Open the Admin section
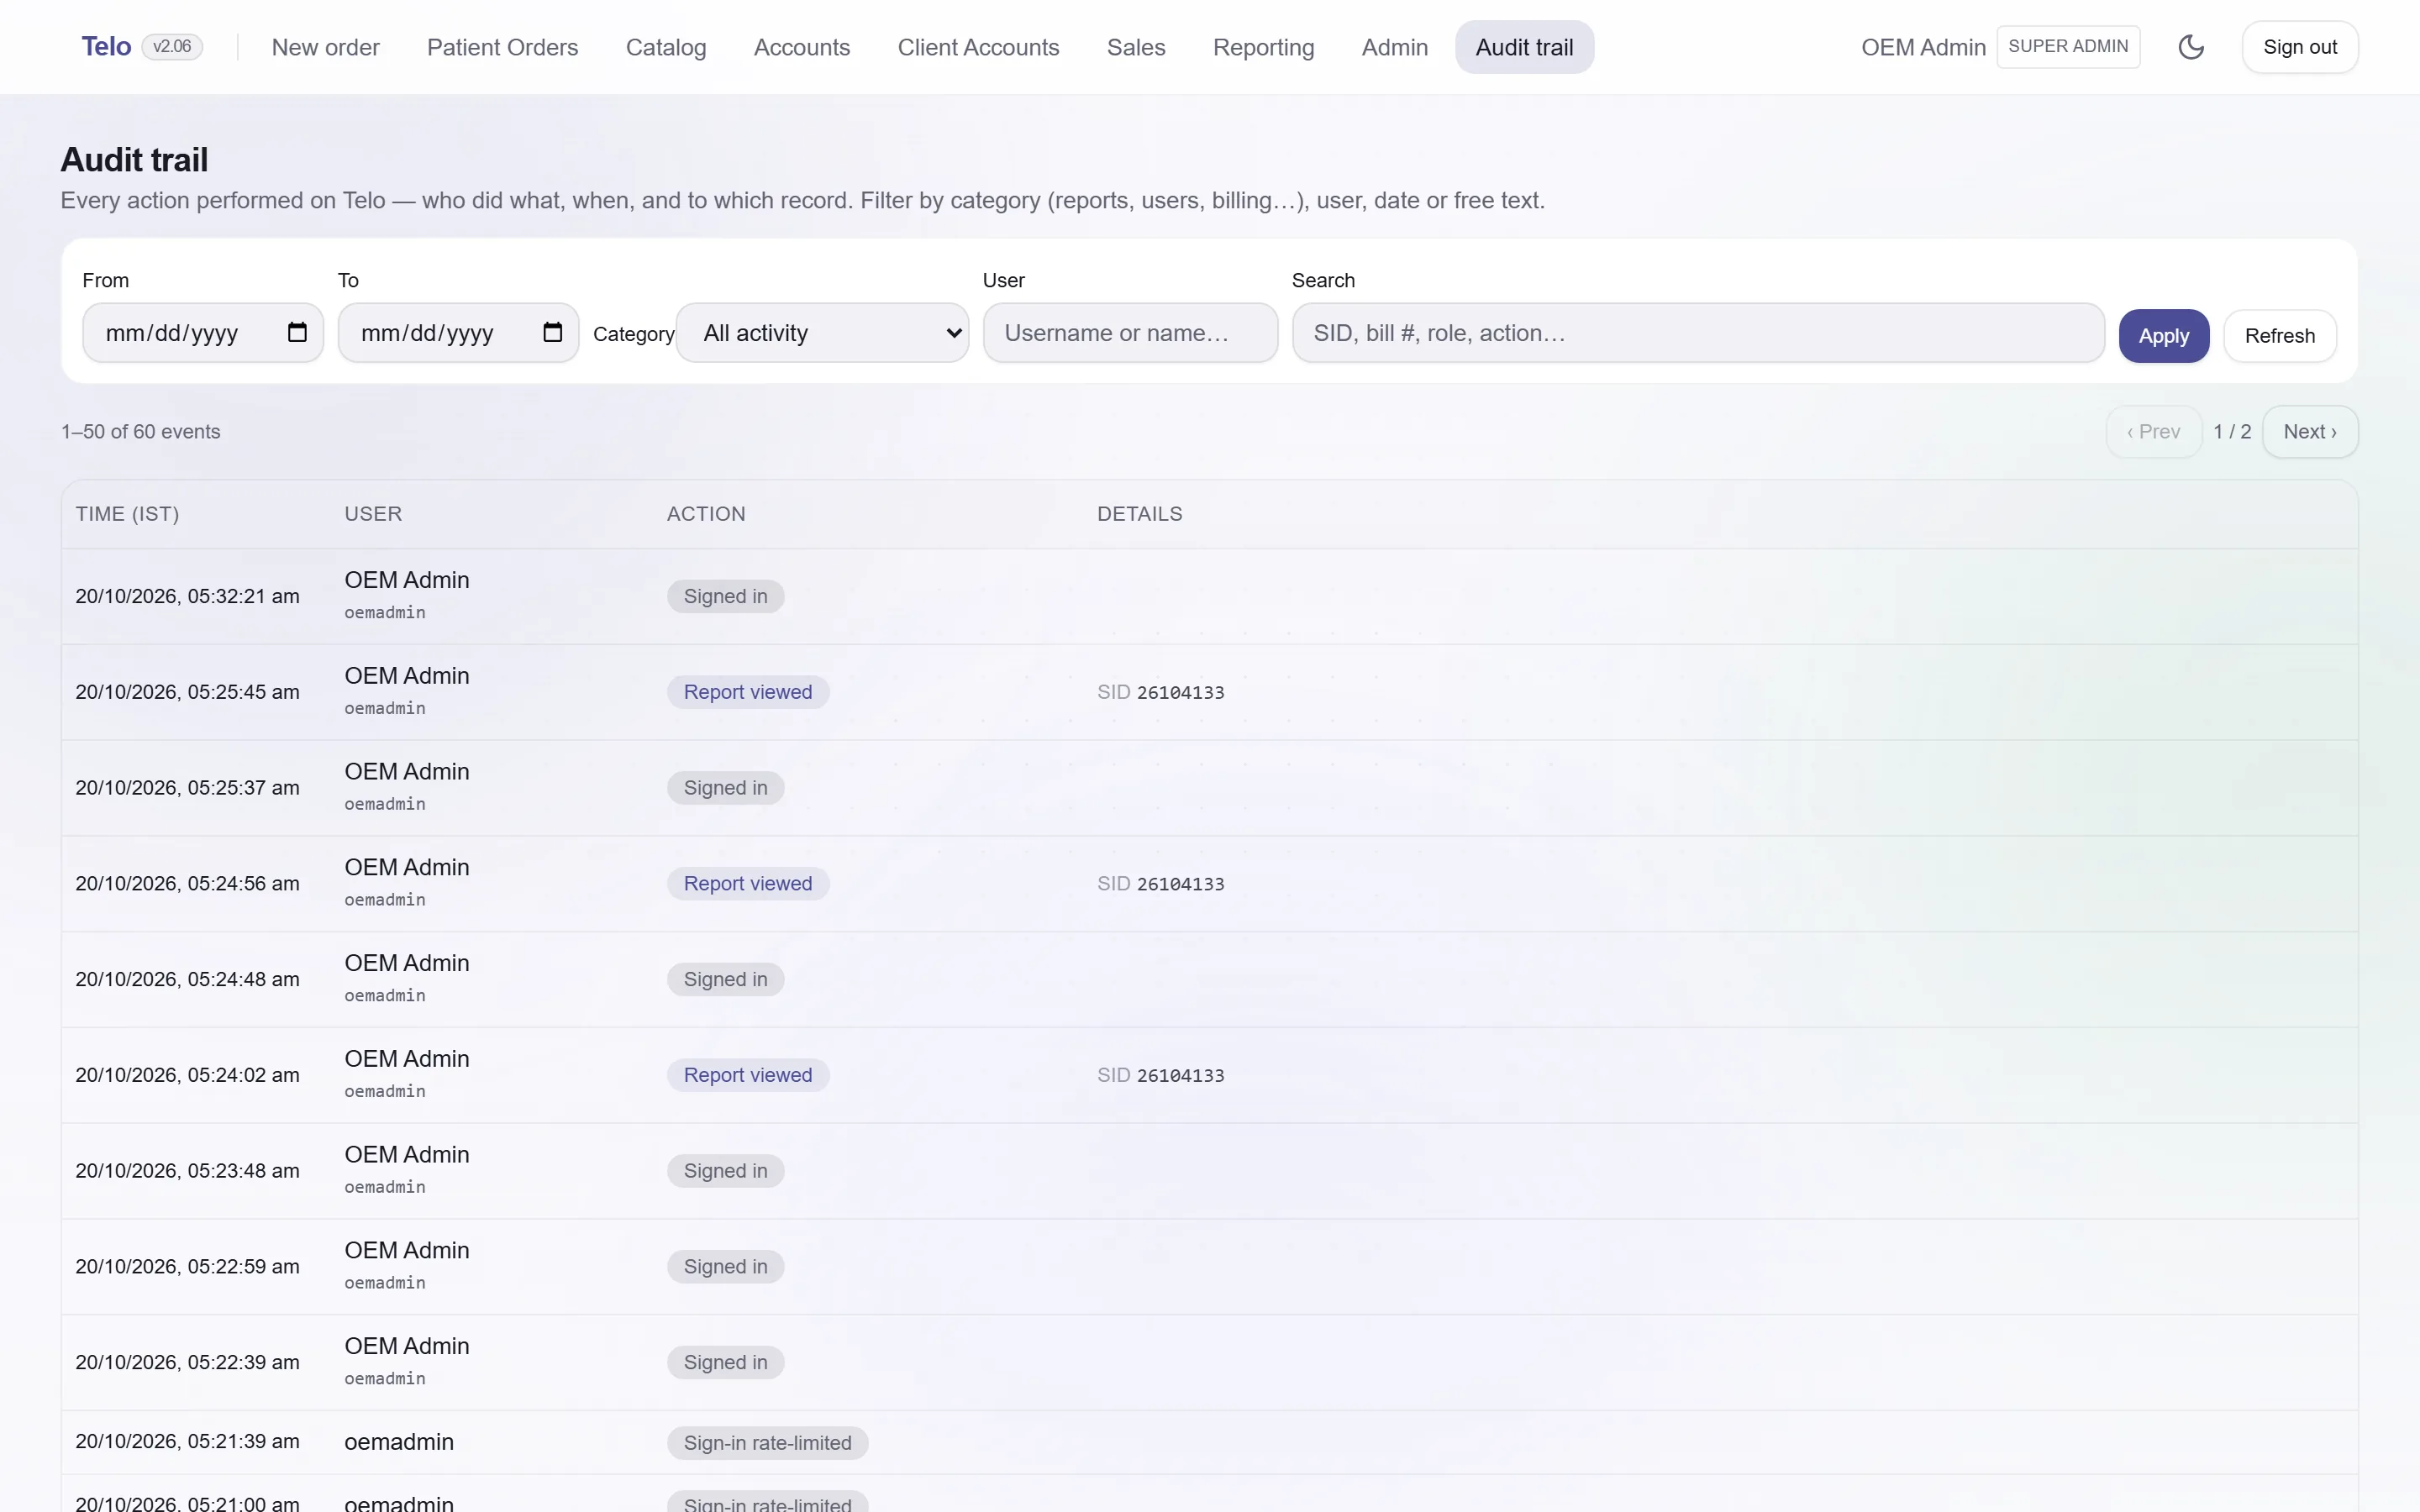 pyautogui.click(x=1394, y=47)
